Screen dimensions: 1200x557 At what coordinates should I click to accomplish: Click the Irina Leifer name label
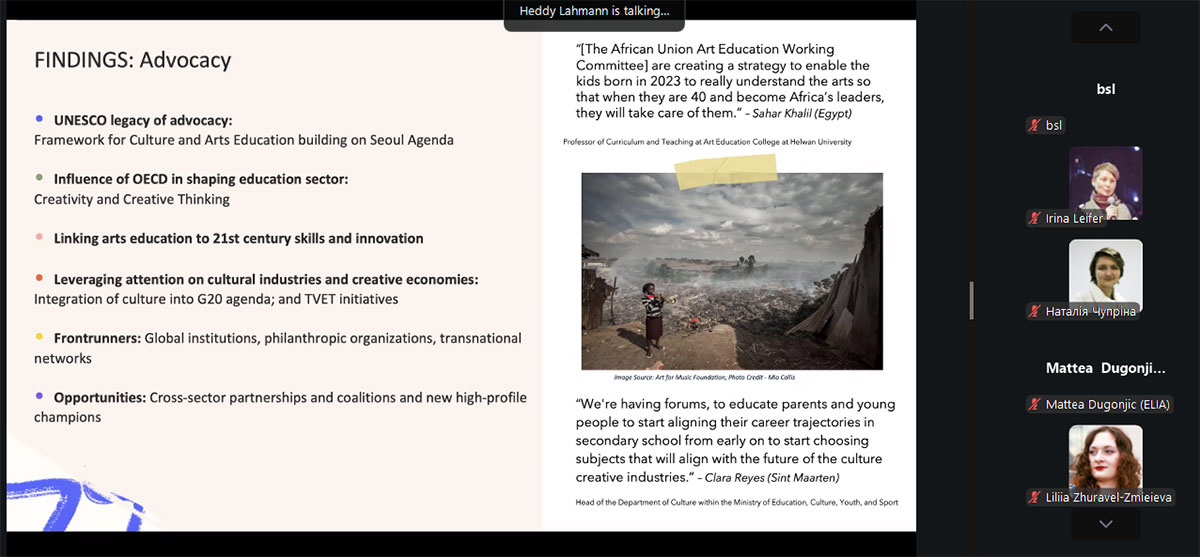click(1075, 218)
